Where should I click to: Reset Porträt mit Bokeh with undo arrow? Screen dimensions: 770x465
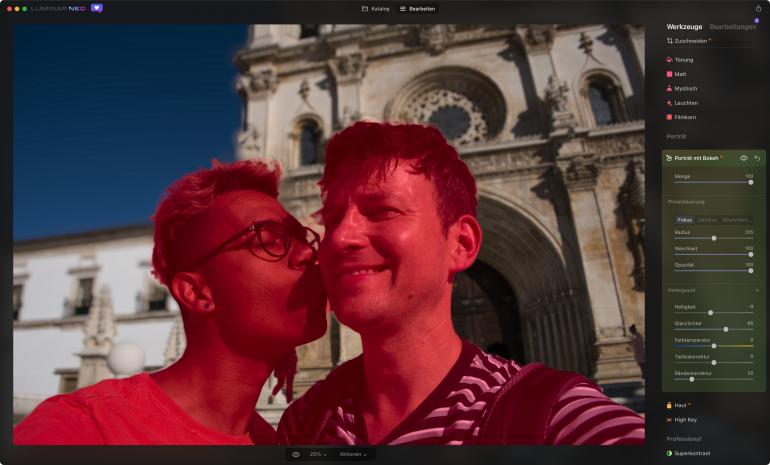coord(757,158)
